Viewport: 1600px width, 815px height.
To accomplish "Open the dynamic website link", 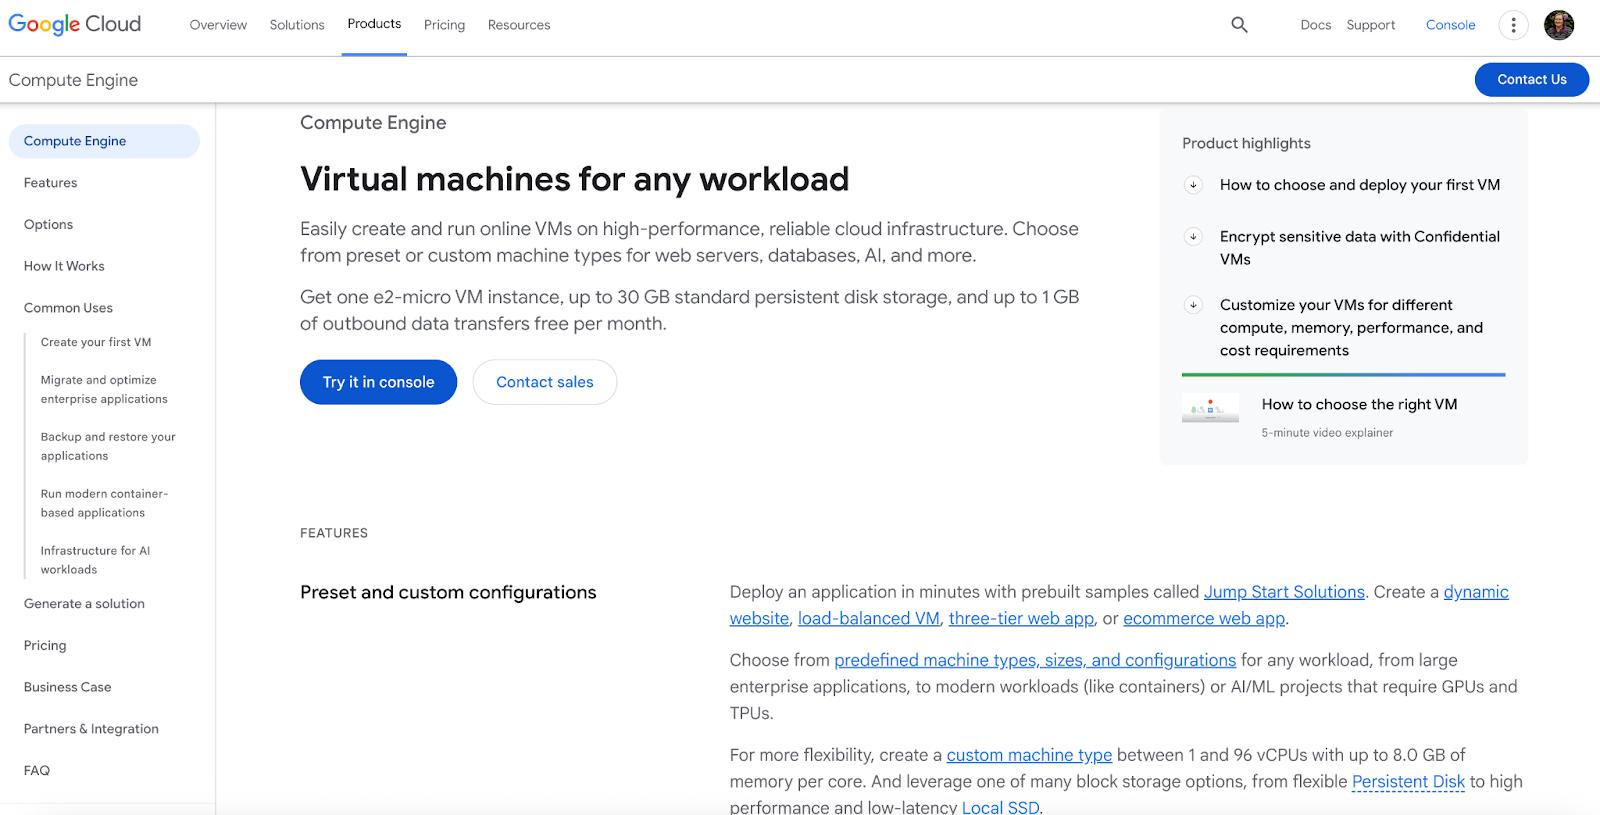I will 1476,592.
